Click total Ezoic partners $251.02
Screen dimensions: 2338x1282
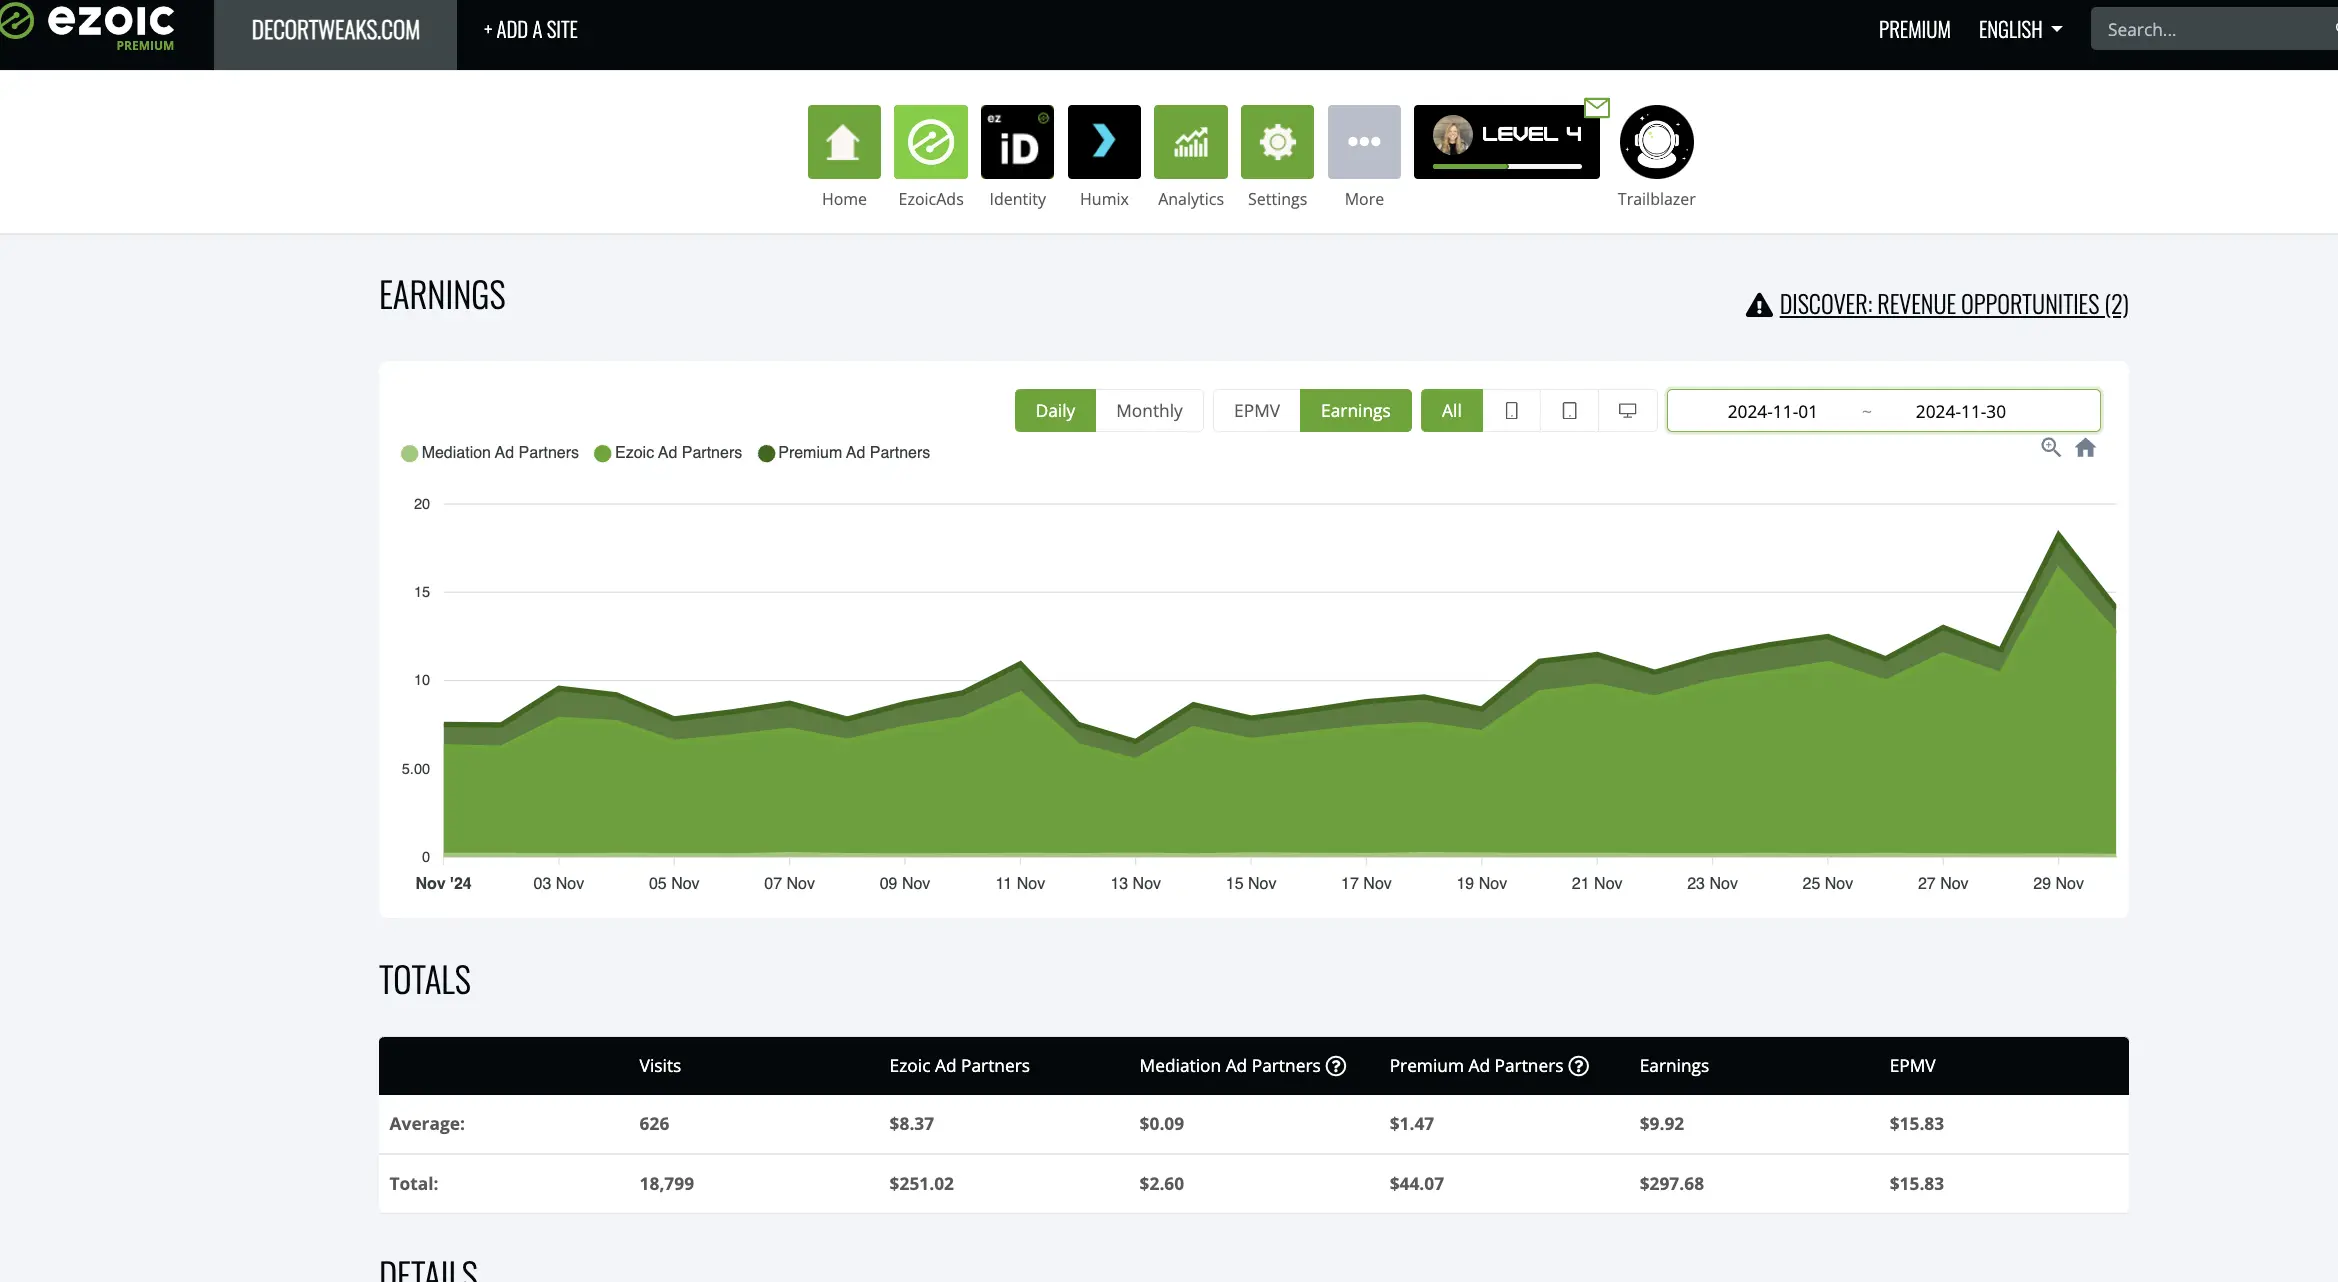(921, 1184)
